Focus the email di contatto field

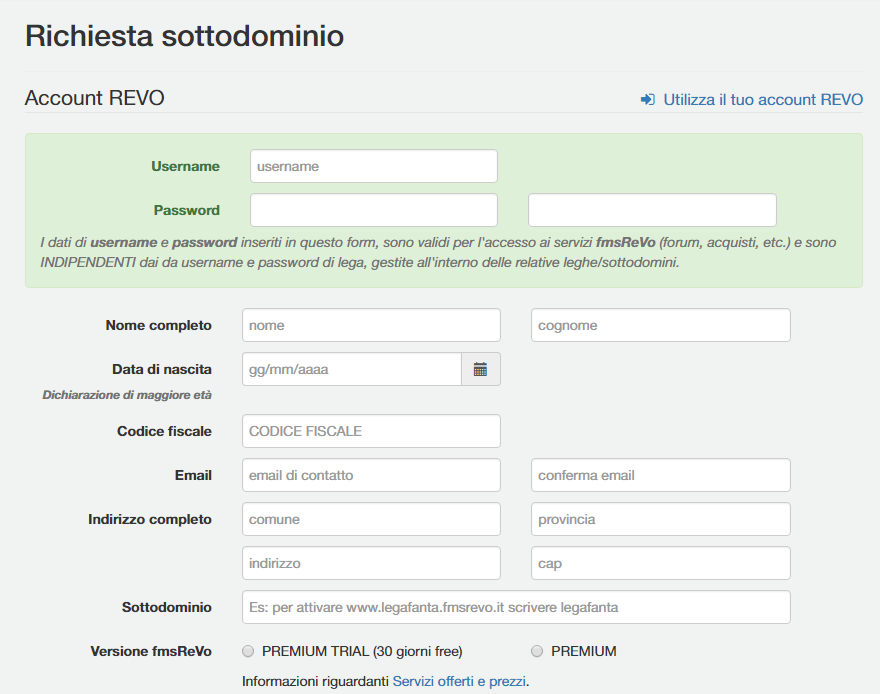(371, 475)
